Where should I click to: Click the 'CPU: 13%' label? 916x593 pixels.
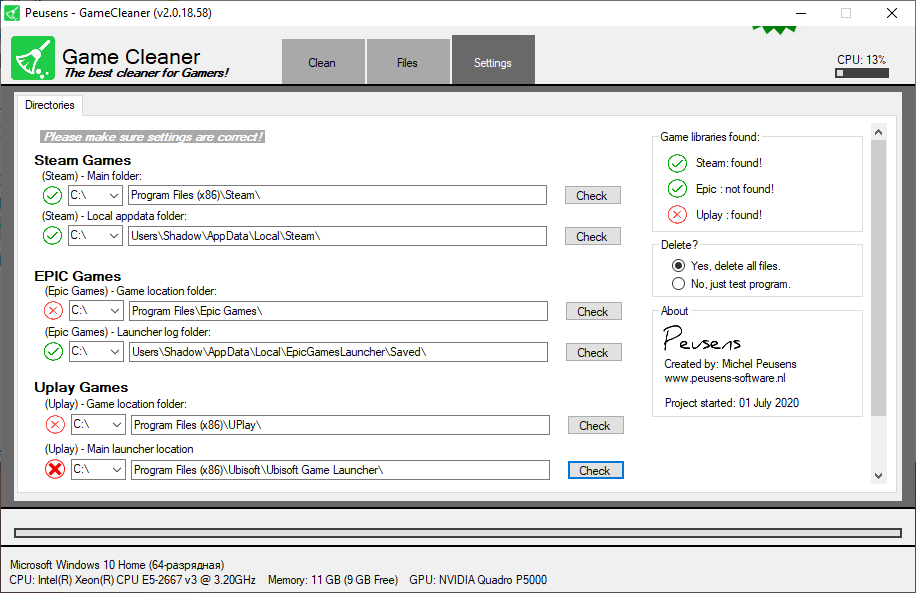[861, 60]
